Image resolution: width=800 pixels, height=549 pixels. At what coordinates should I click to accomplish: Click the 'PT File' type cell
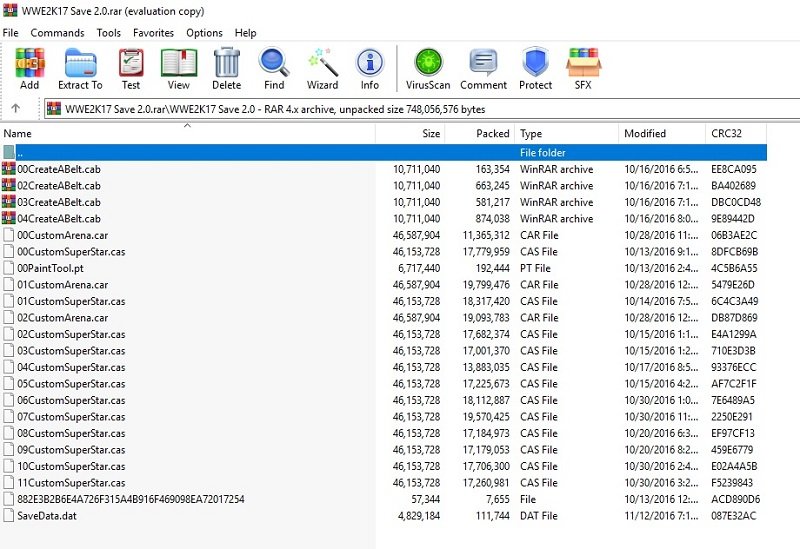coord(535,268)
